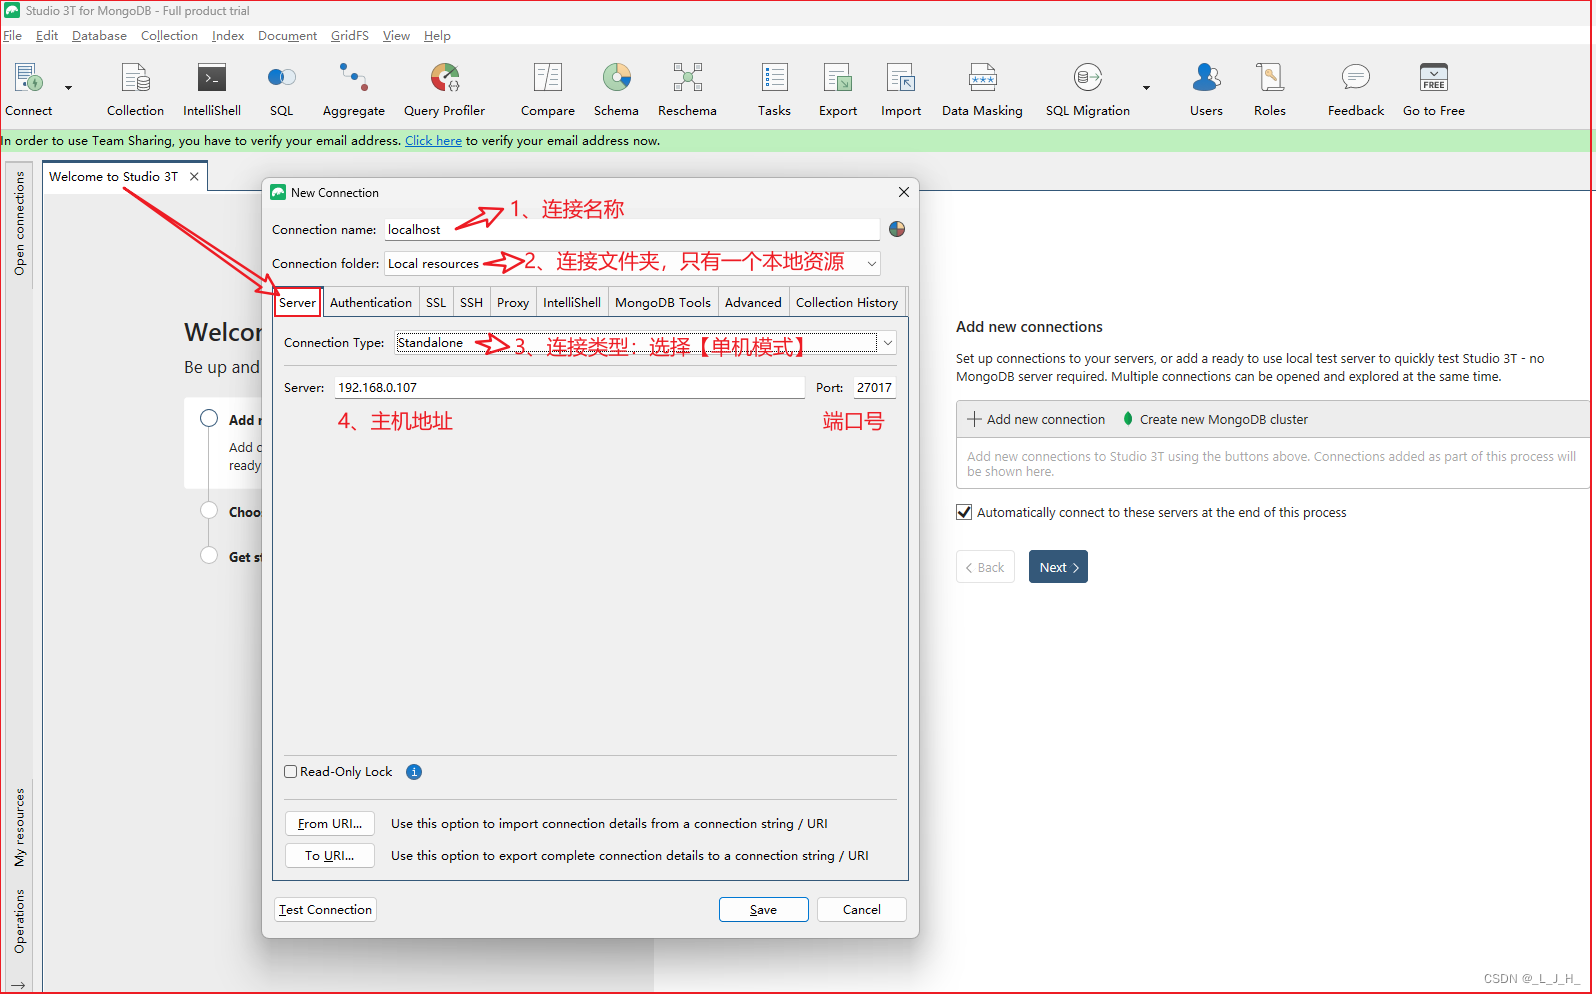Select the Add new connection step radio
This screenshot has height=994, width=1596.
209,419
